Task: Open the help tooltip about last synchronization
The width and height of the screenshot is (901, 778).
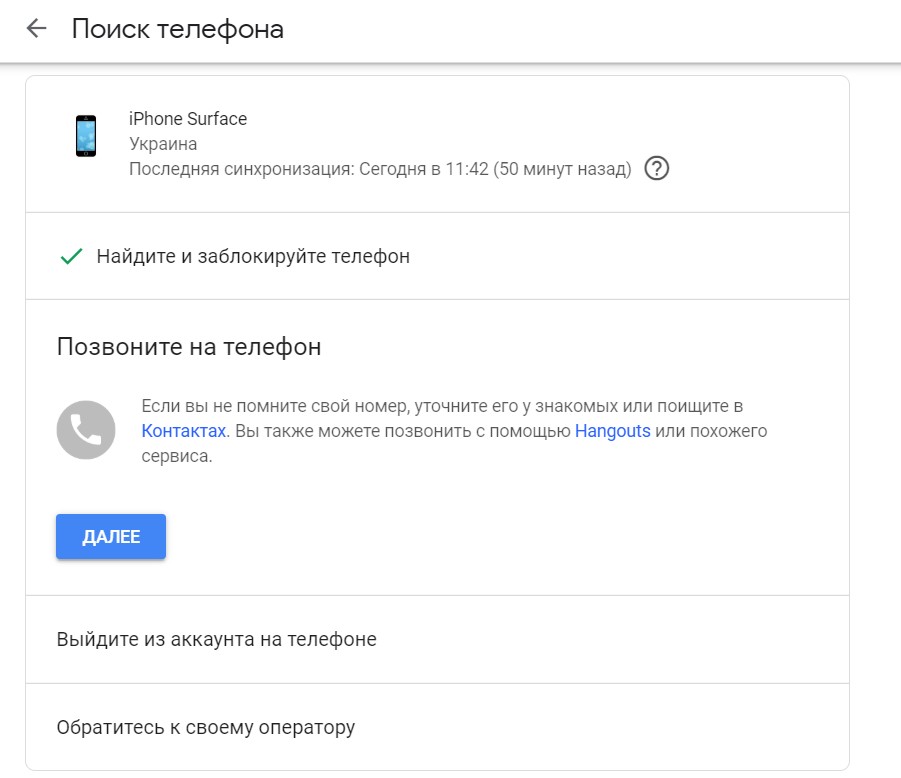Action: click(x=658, y=169)
